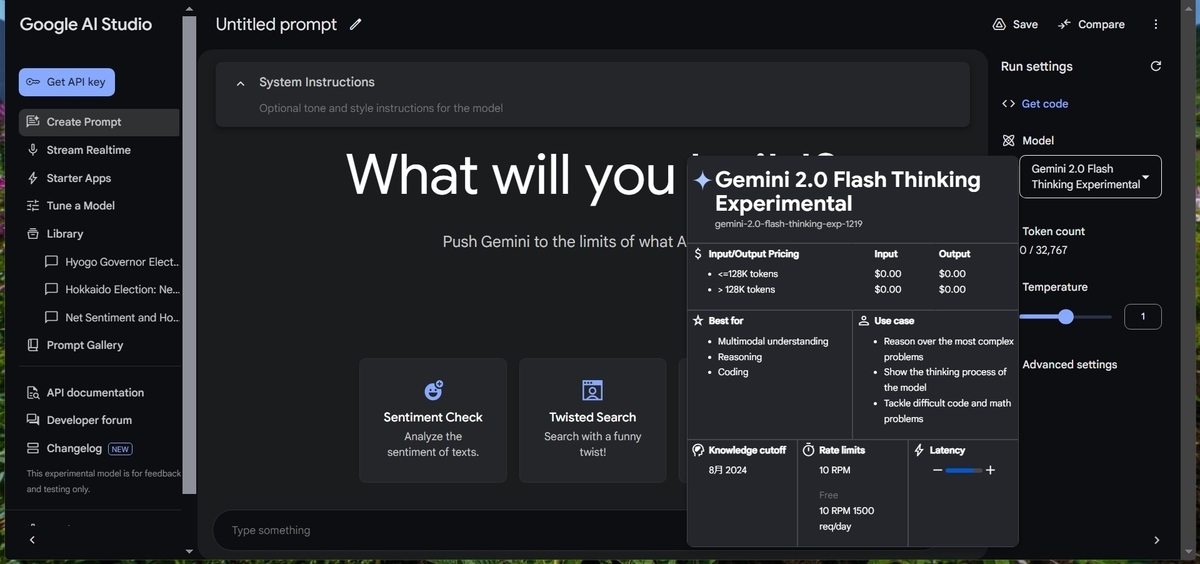
Task: Click the sidebar scrollbar up arrow
Action: click(x=190, y=10)
